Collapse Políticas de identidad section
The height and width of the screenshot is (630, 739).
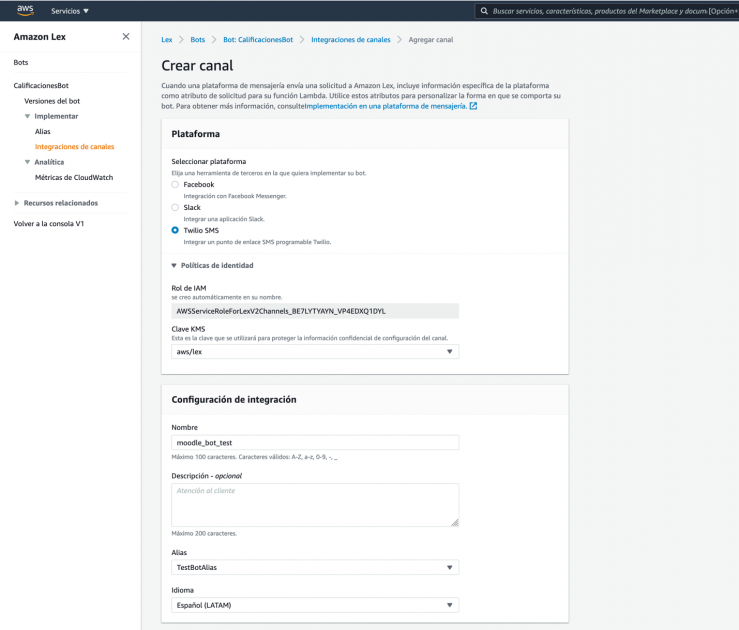pos(174,266)
